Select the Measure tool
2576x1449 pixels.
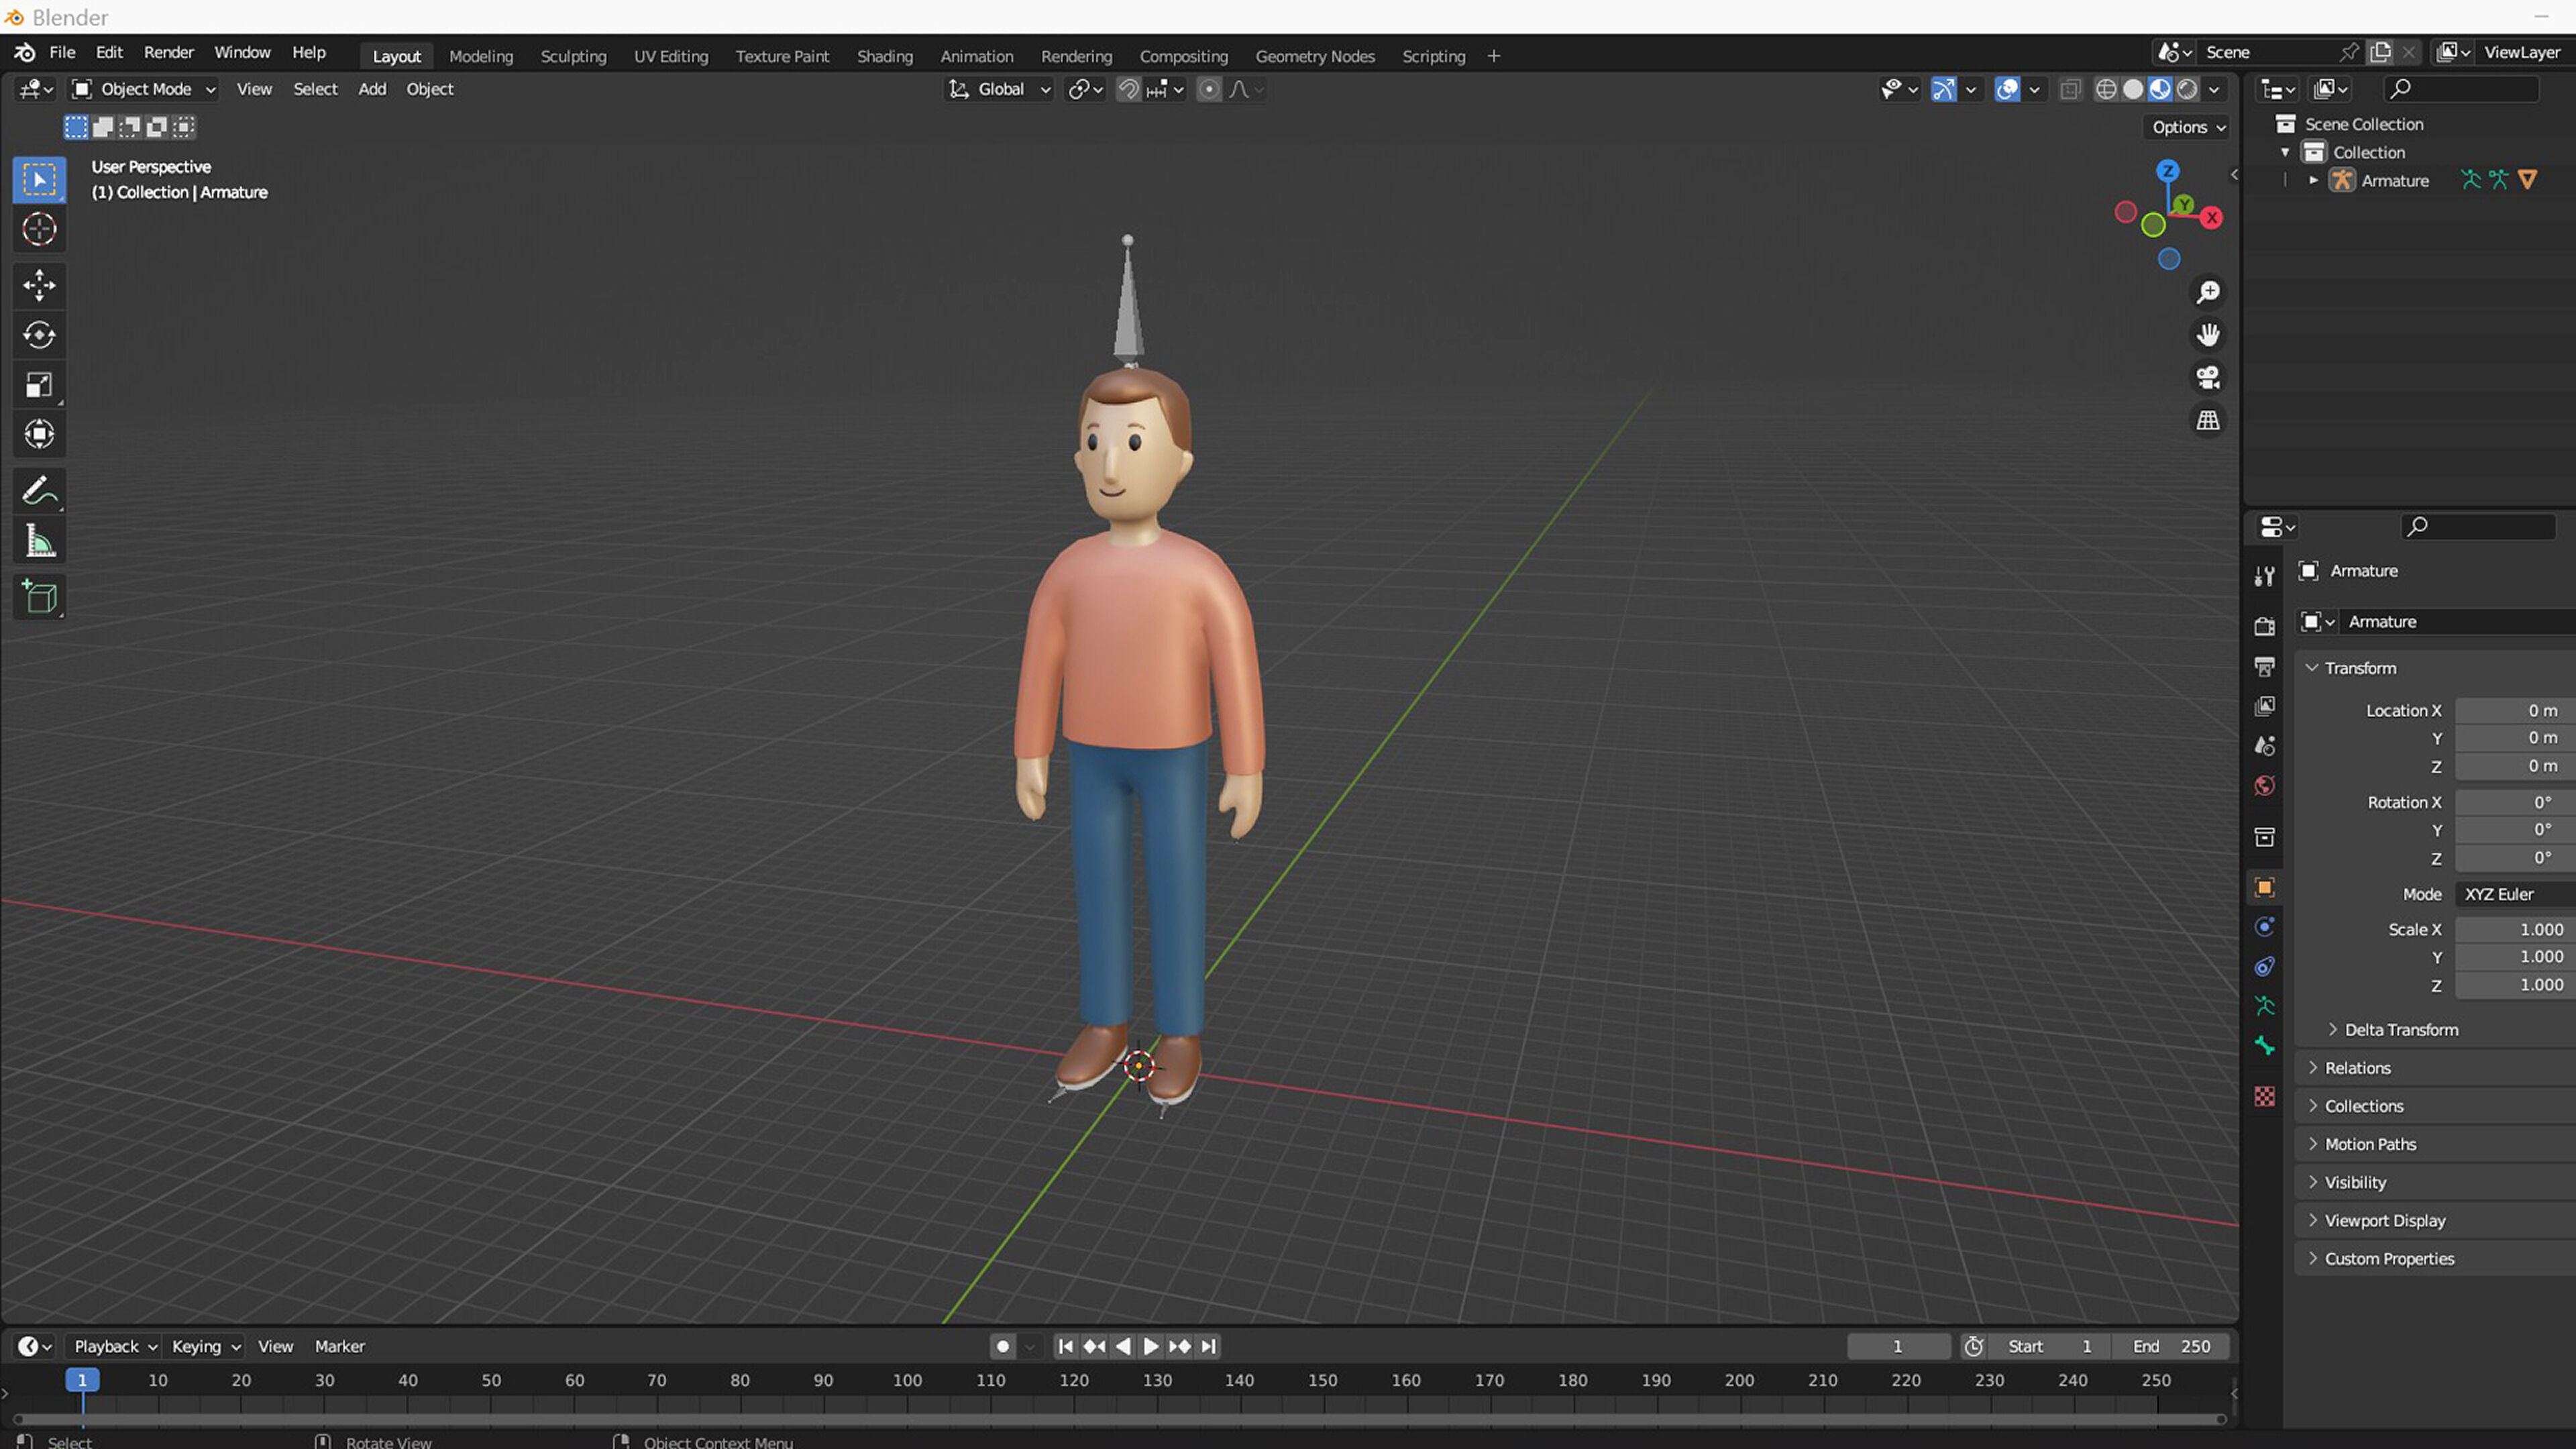[x=39, y=541]
